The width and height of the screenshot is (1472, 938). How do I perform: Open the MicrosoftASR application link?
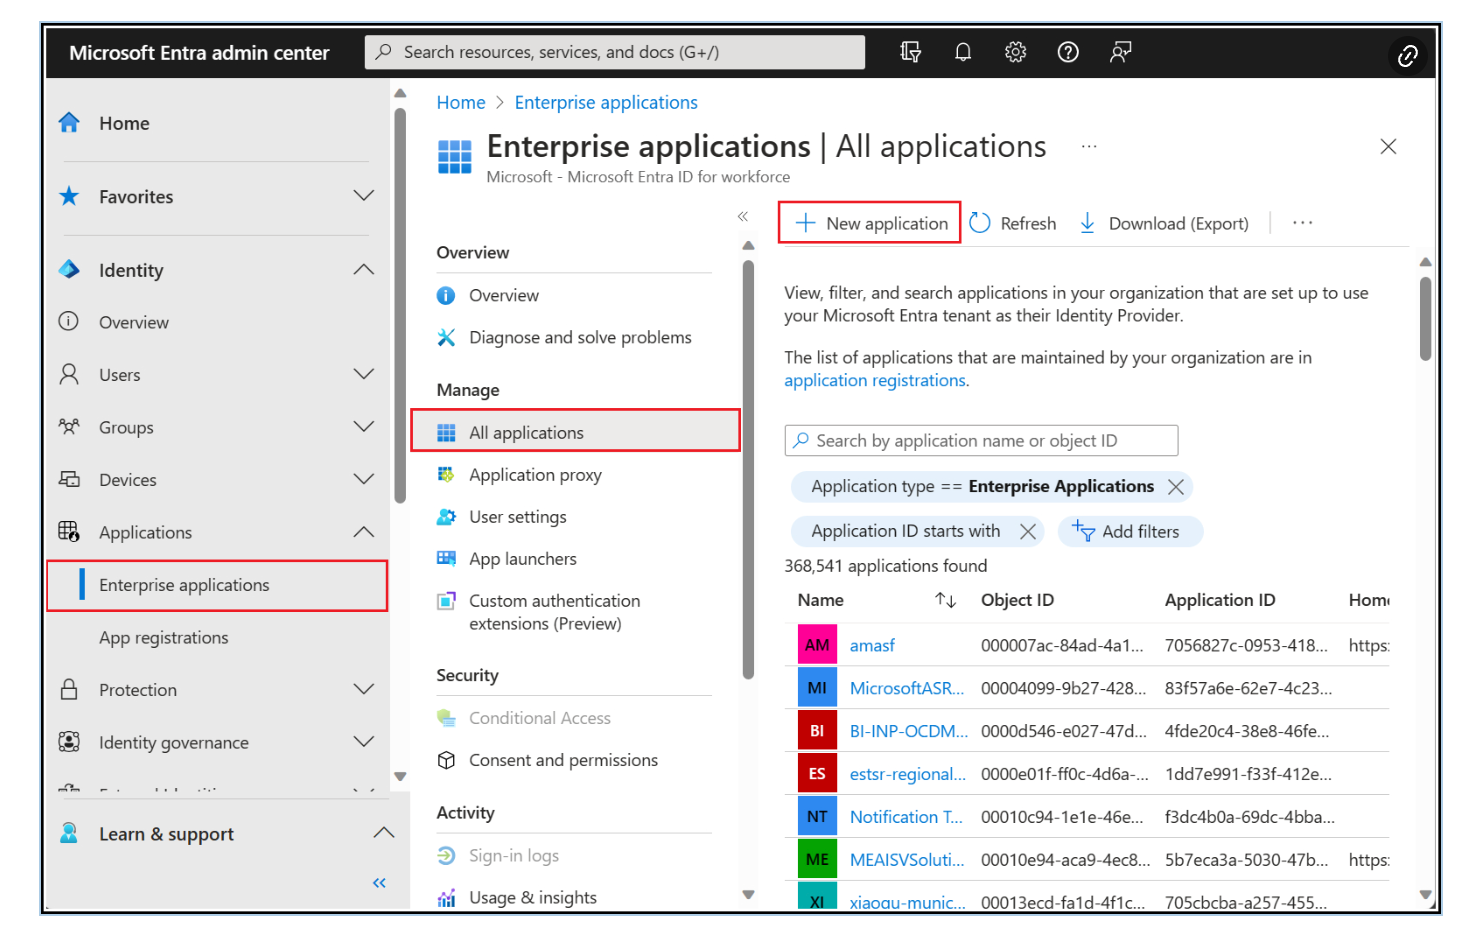(907, 688)
